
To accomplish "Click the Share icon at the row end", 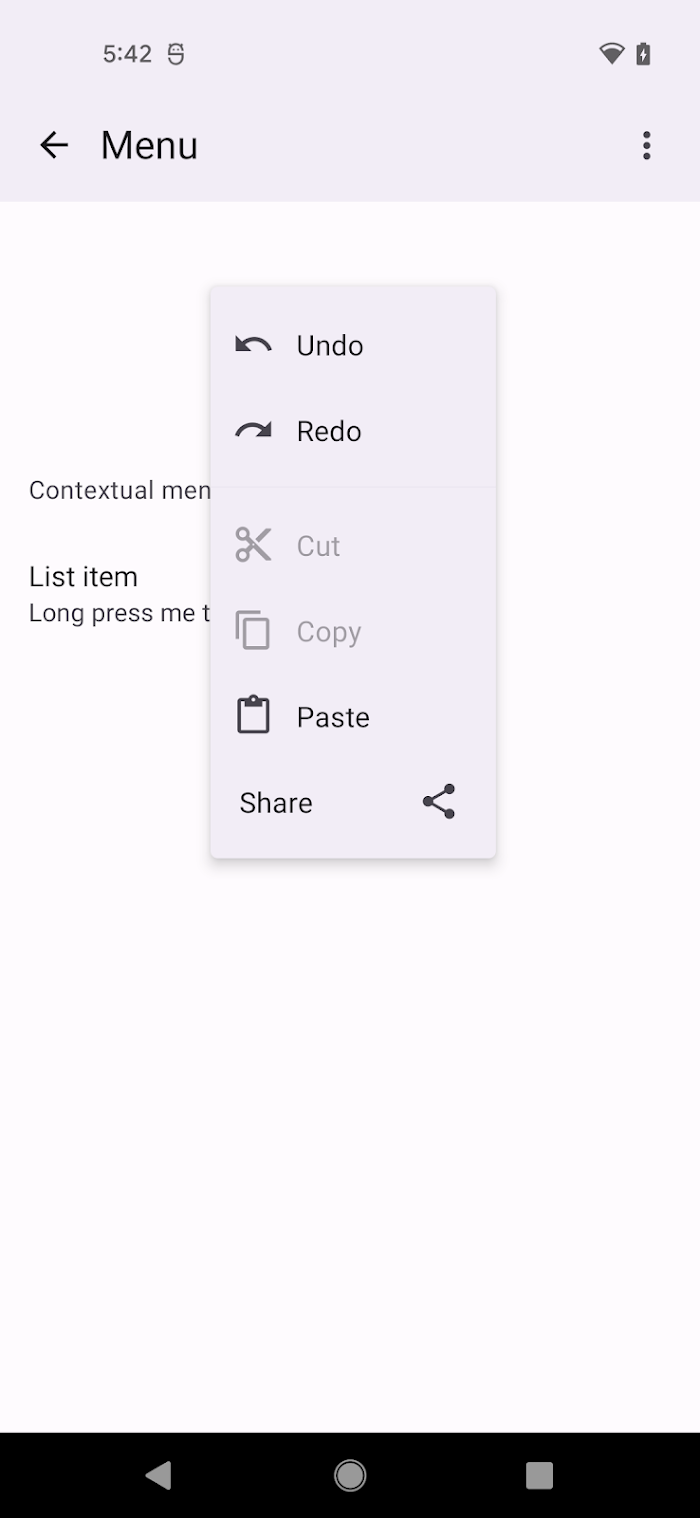I will tap(439, 802).
